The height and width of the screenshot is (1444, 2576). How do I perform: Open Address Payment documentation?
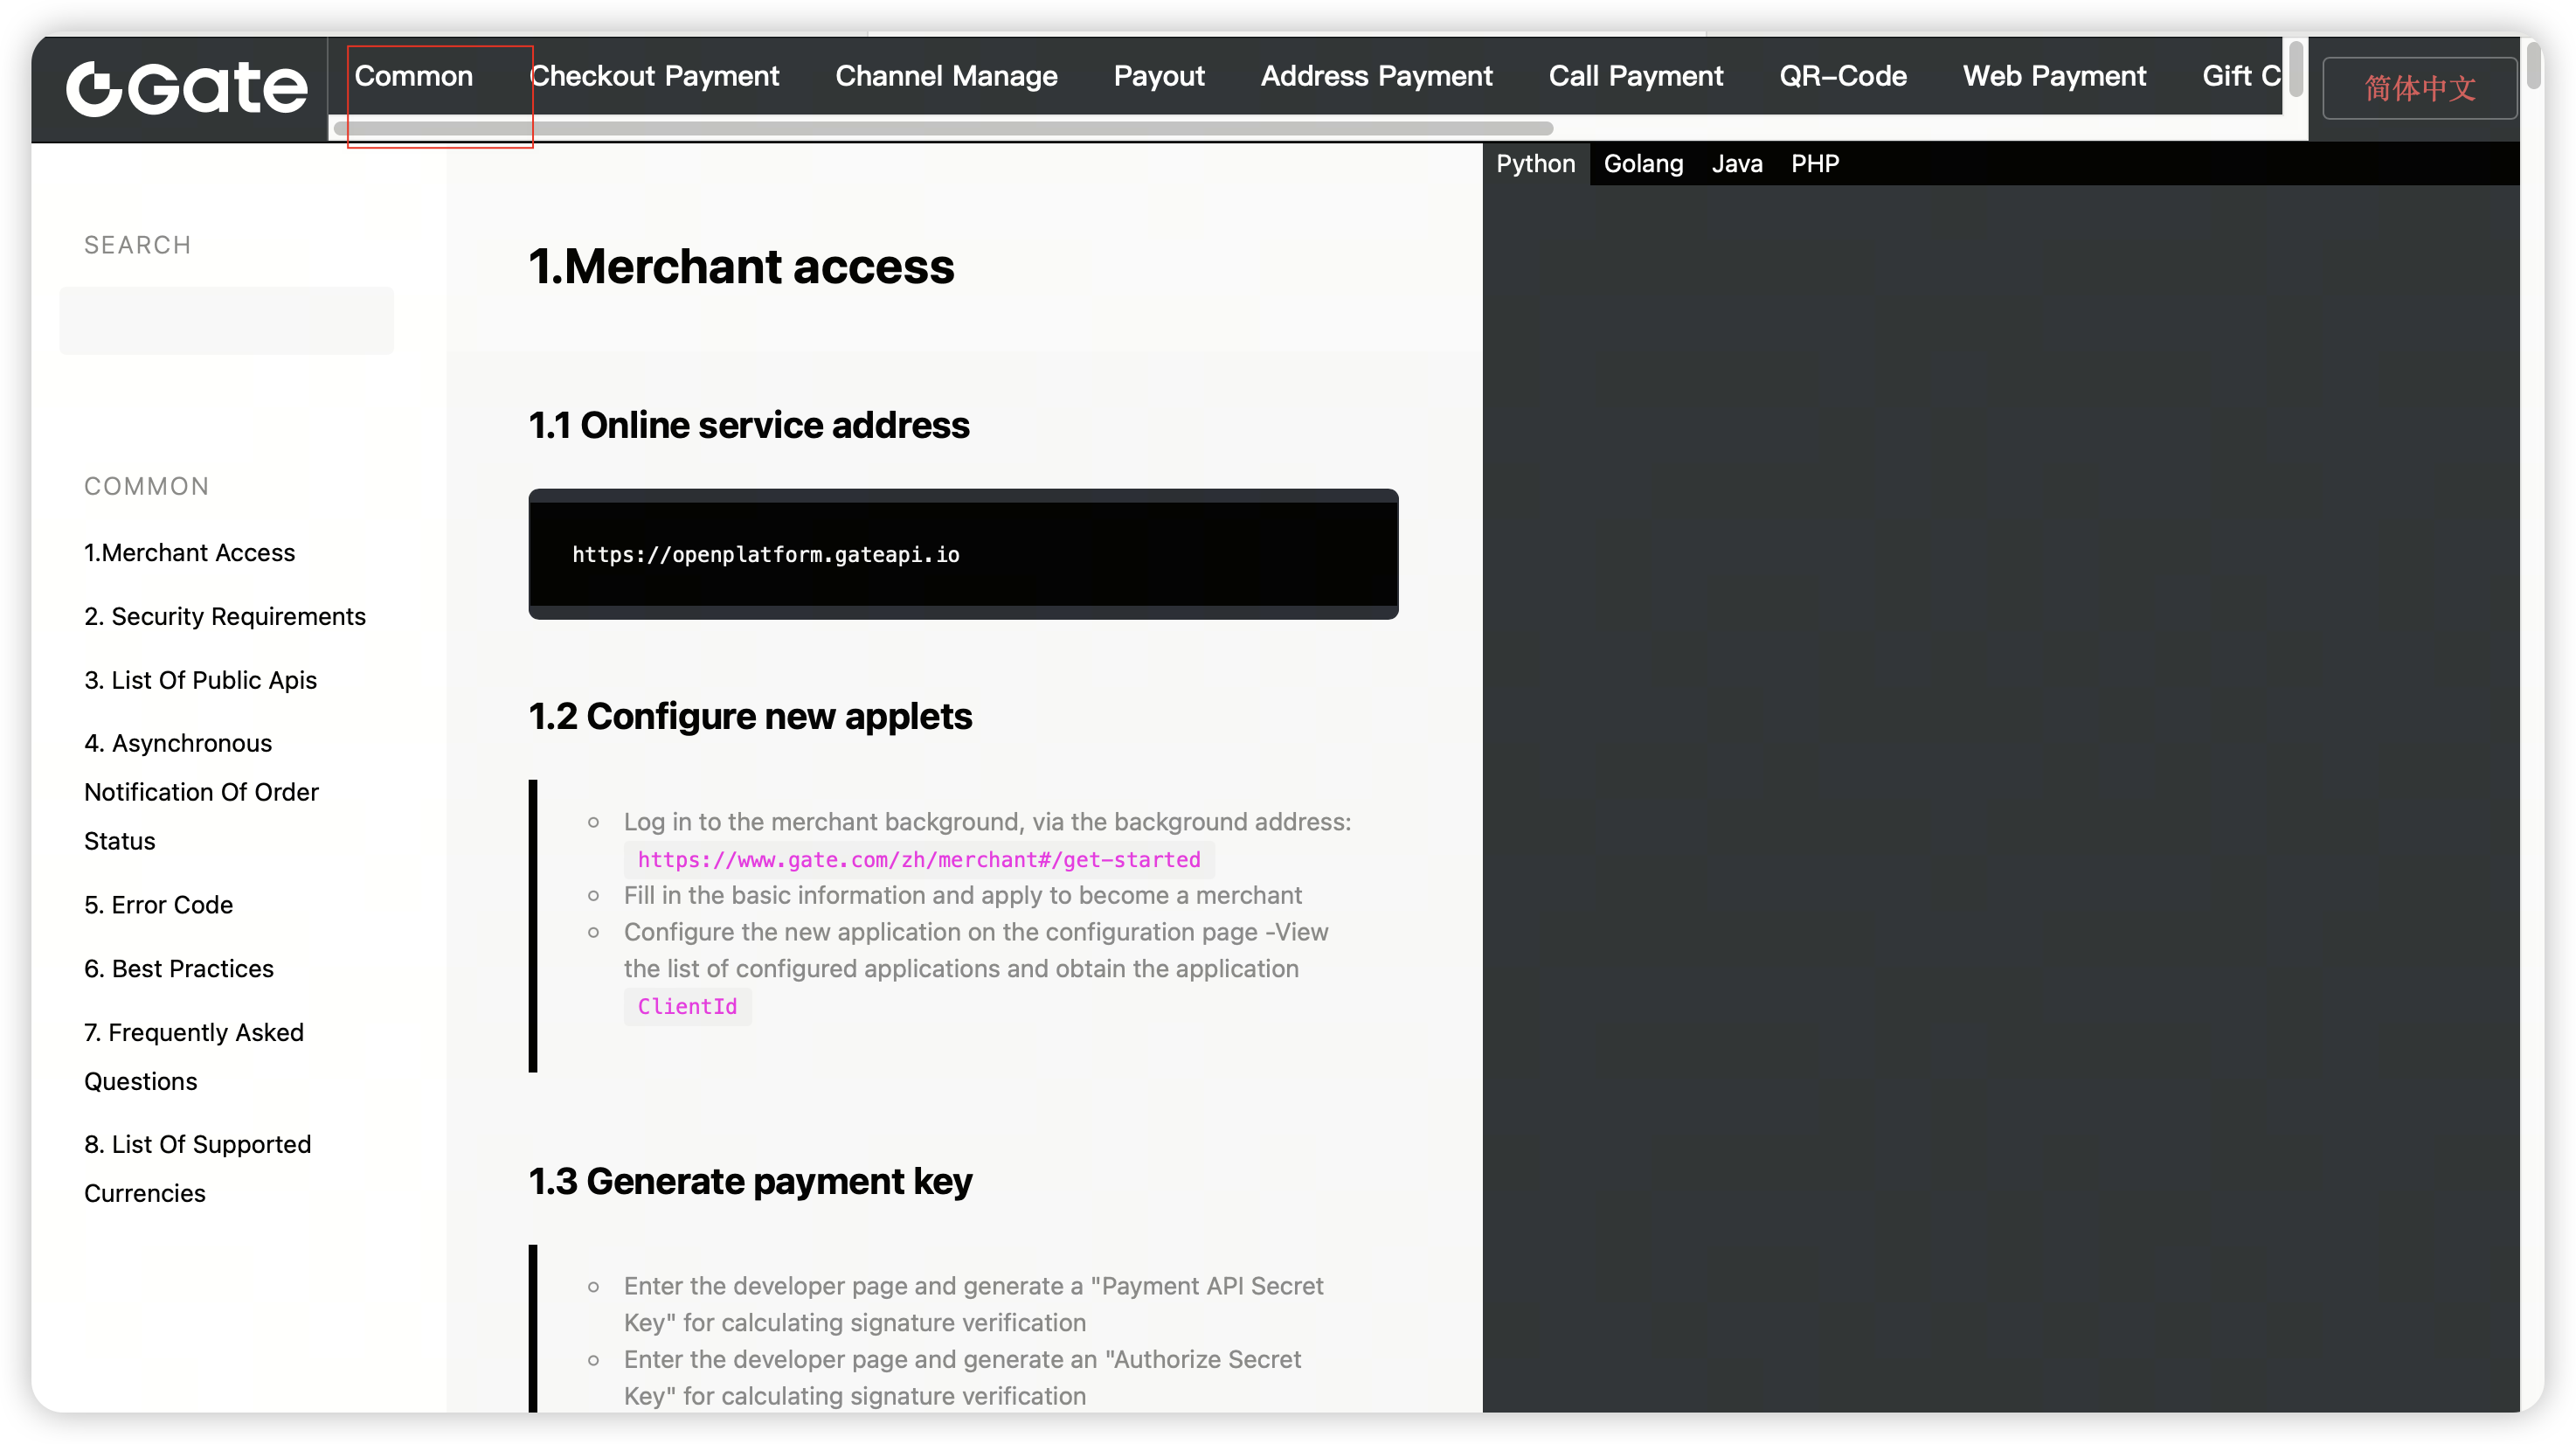click(x=1375, y=76)
